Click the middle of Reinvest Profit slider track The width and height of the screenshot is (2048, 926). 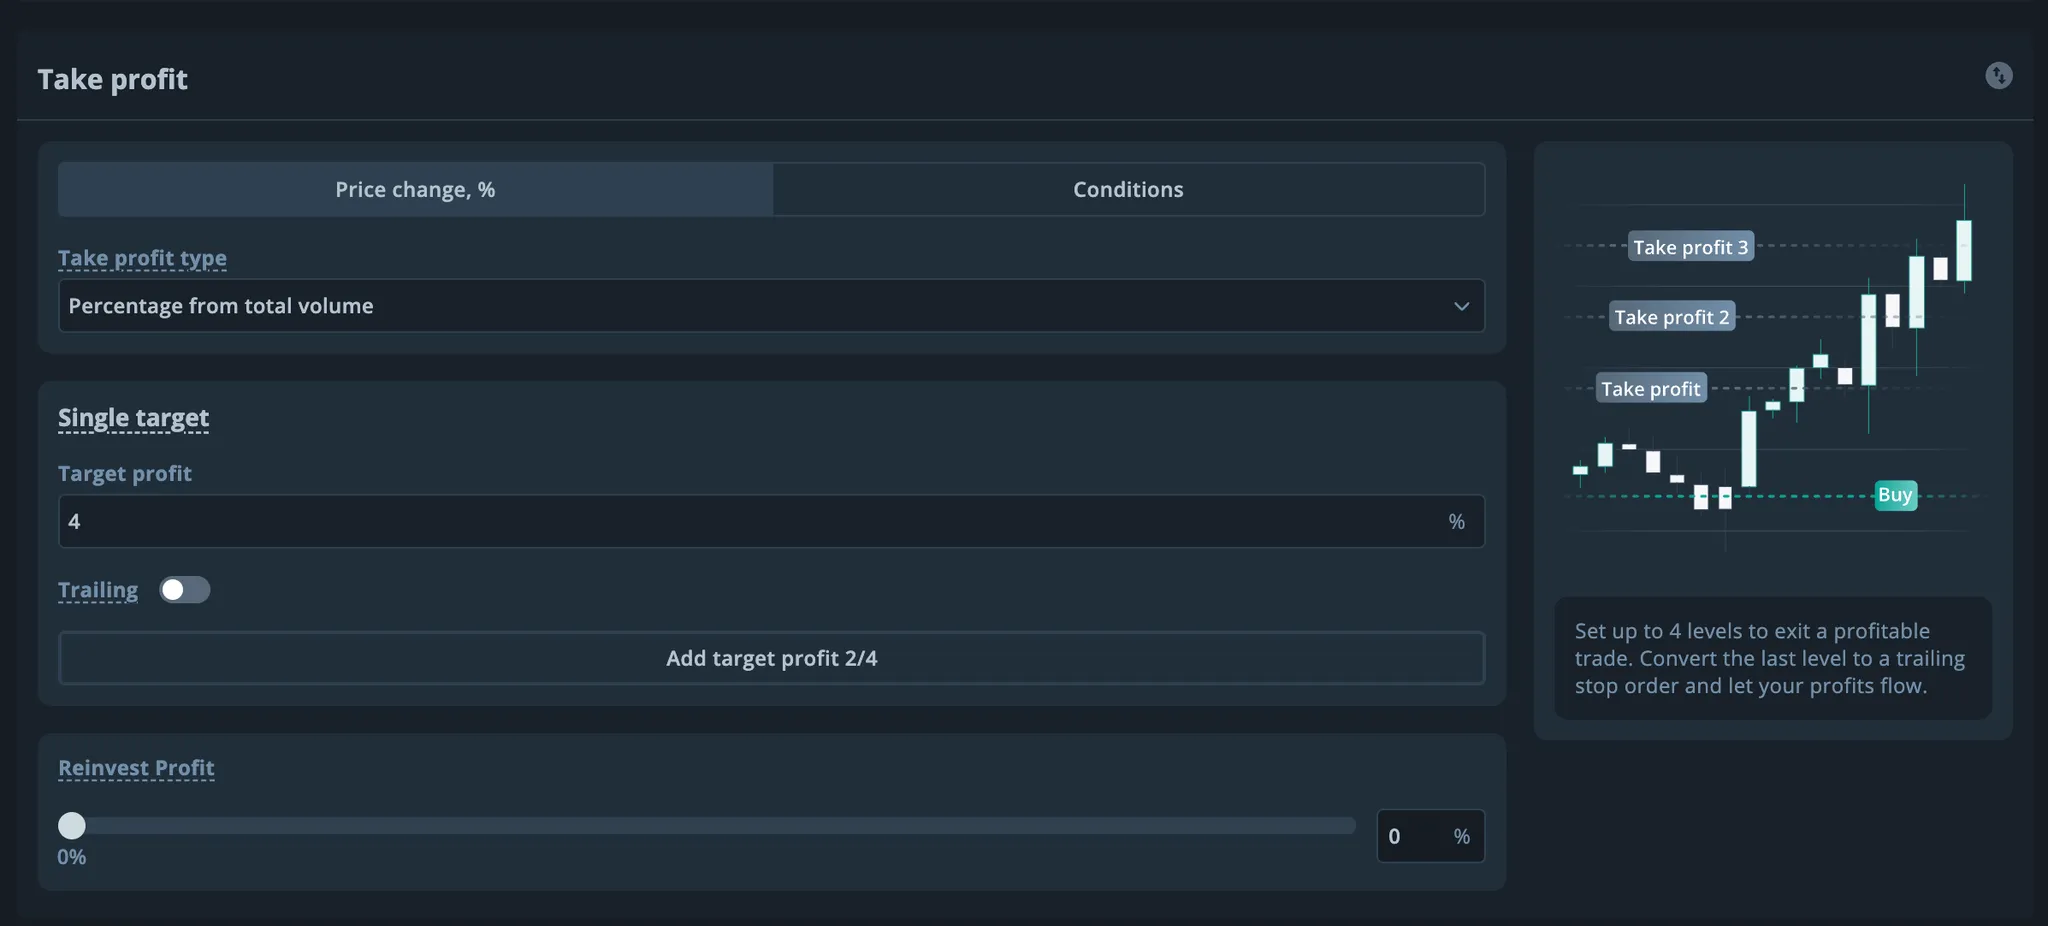(x=714, y=825)
